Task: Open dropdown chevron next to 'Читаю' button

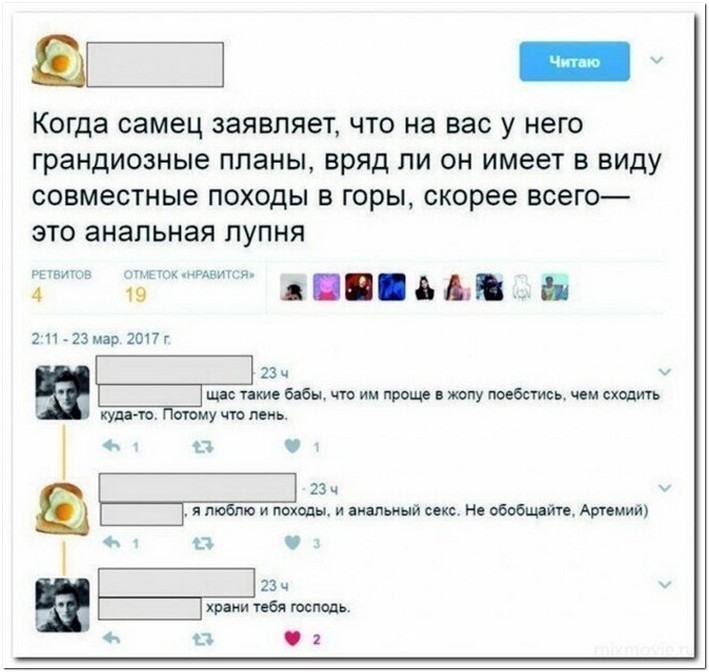Action: (x=657, y=60)
